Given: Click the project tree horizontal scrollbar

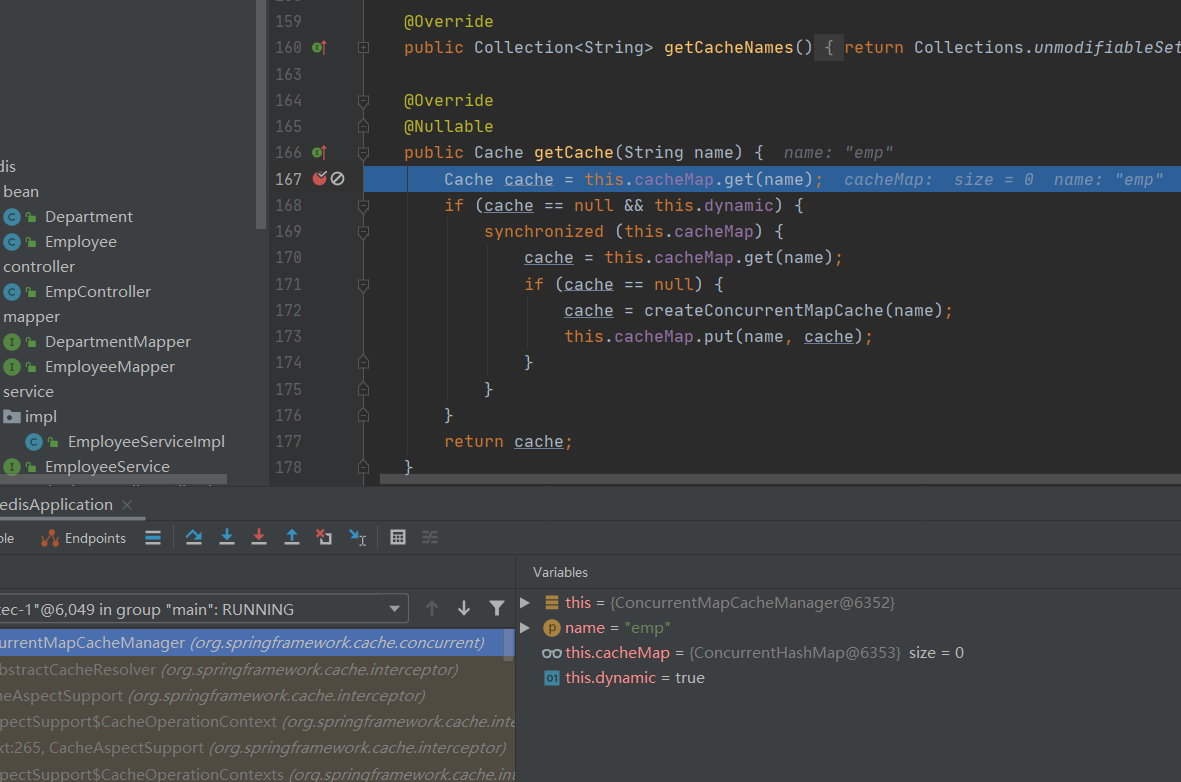Looking at the screenshot, I should pos(113,479).
